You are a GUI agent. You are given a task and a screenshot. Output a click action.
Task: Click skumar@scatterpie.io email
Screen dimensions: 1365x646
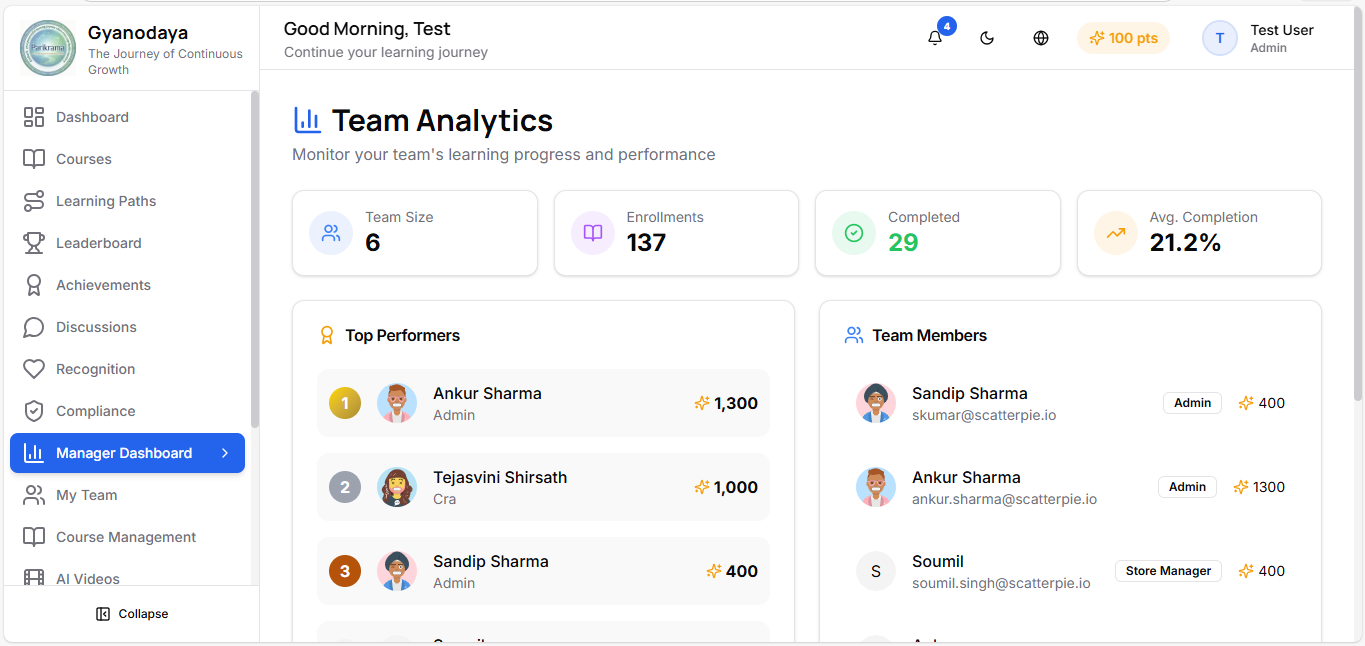[x=984, y=415]
